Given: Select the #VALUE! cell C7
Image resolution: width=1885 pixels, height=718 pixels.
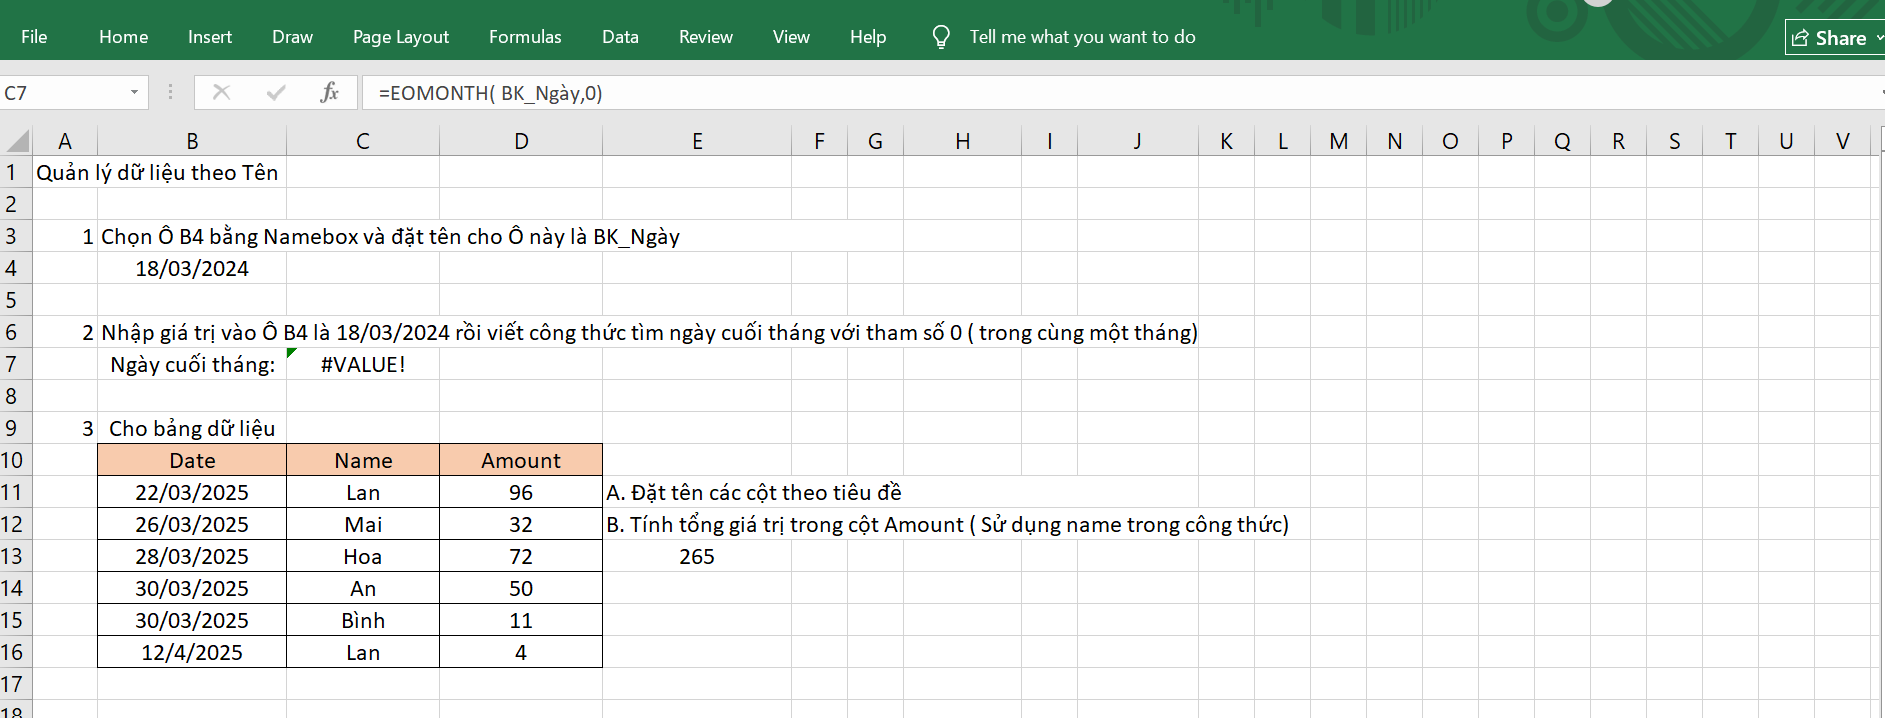Looking at the screenshot, I should tap(363, 364).
